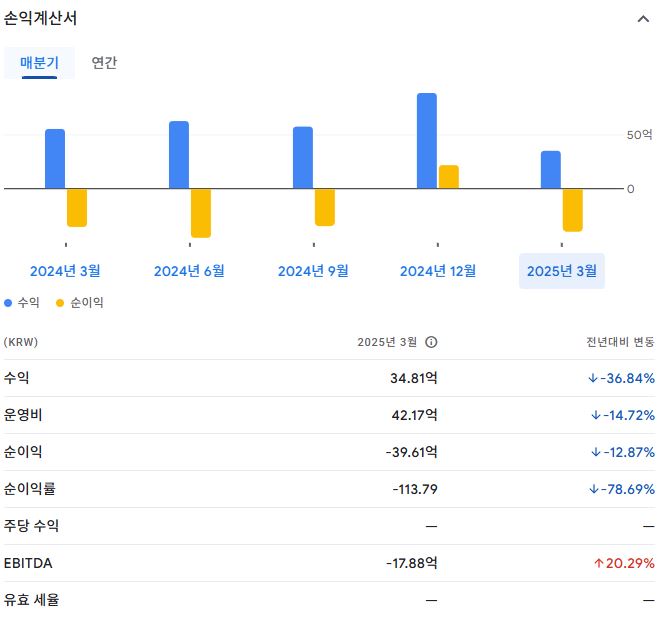Click the yellow net income bar for 2024년 9월
The width and height of the screenshot is (664, 619).
[325, 207]
